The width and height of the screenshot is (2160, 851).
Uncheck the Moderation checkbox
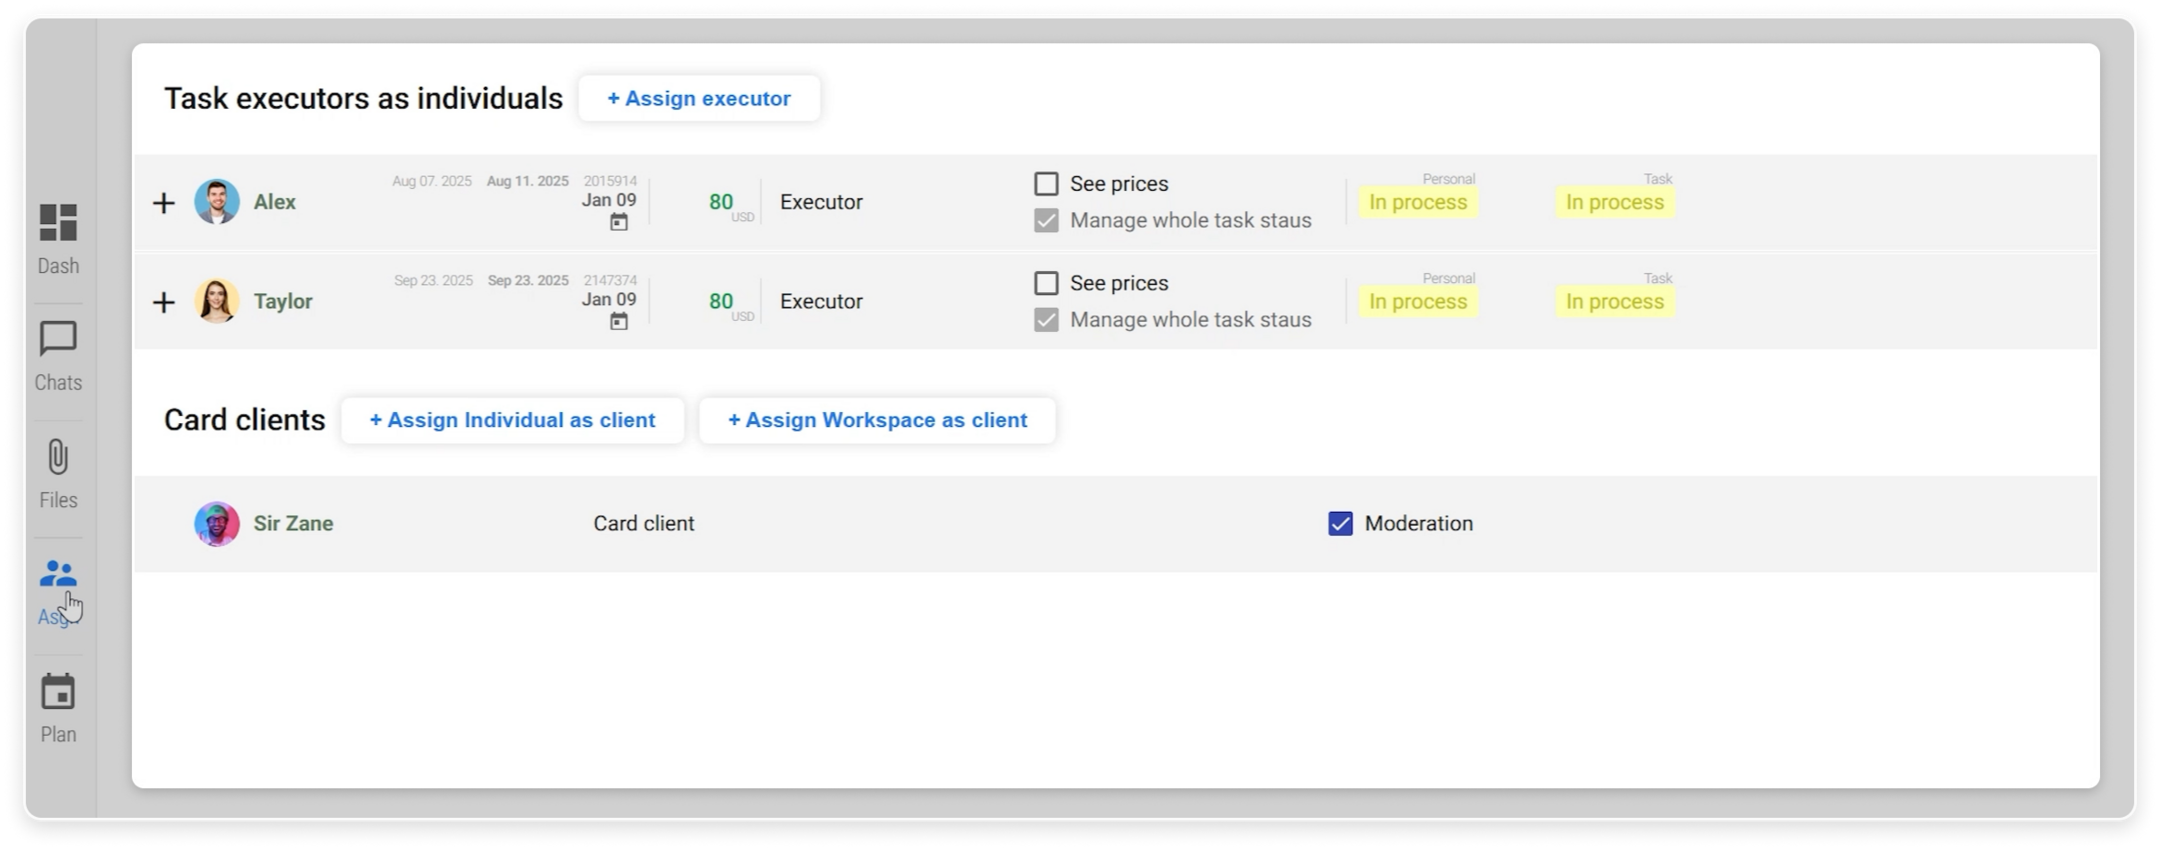coord(1340,524)
